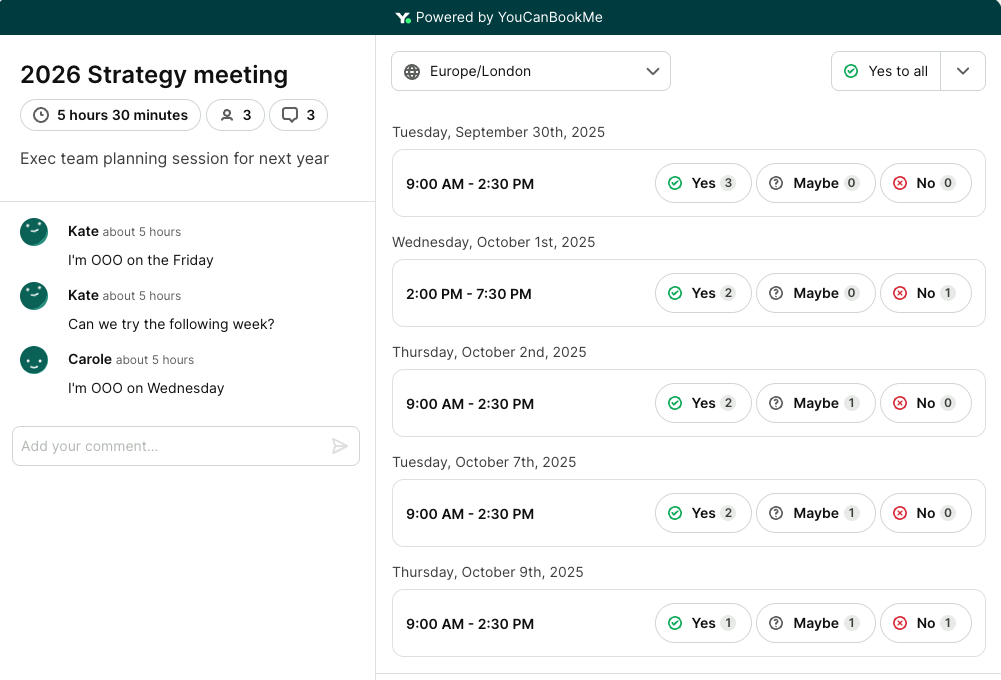1001x680 pixels.
Task: Click the participants count person icon
Action: [227, 115]
